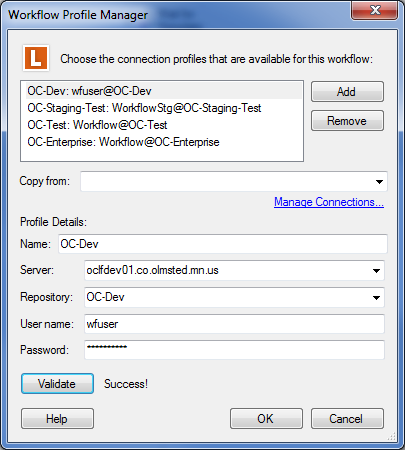Click the User name text field
This screenshot has width=405, height=450.
pos(234,324)
